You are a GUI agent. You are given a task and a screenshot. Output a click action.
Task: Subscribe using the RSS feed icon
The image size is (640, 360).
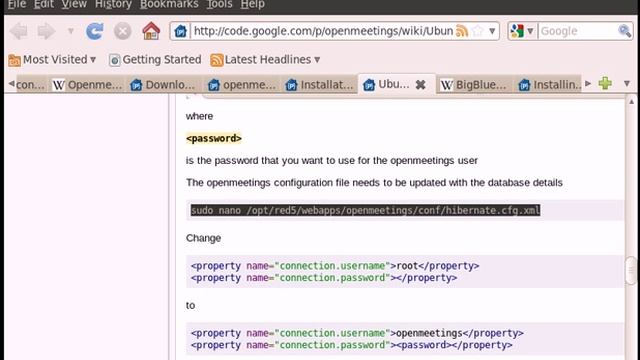pos(462,31)
